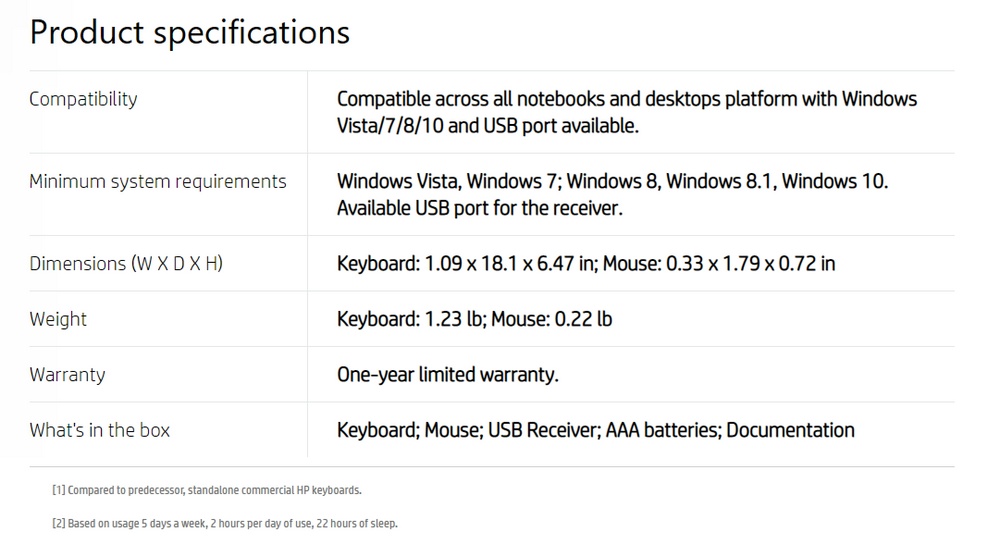The height and width of the screenshot is (557, 1000).
Task: Click the Product specifications heading
Action: tap(189, 33)
